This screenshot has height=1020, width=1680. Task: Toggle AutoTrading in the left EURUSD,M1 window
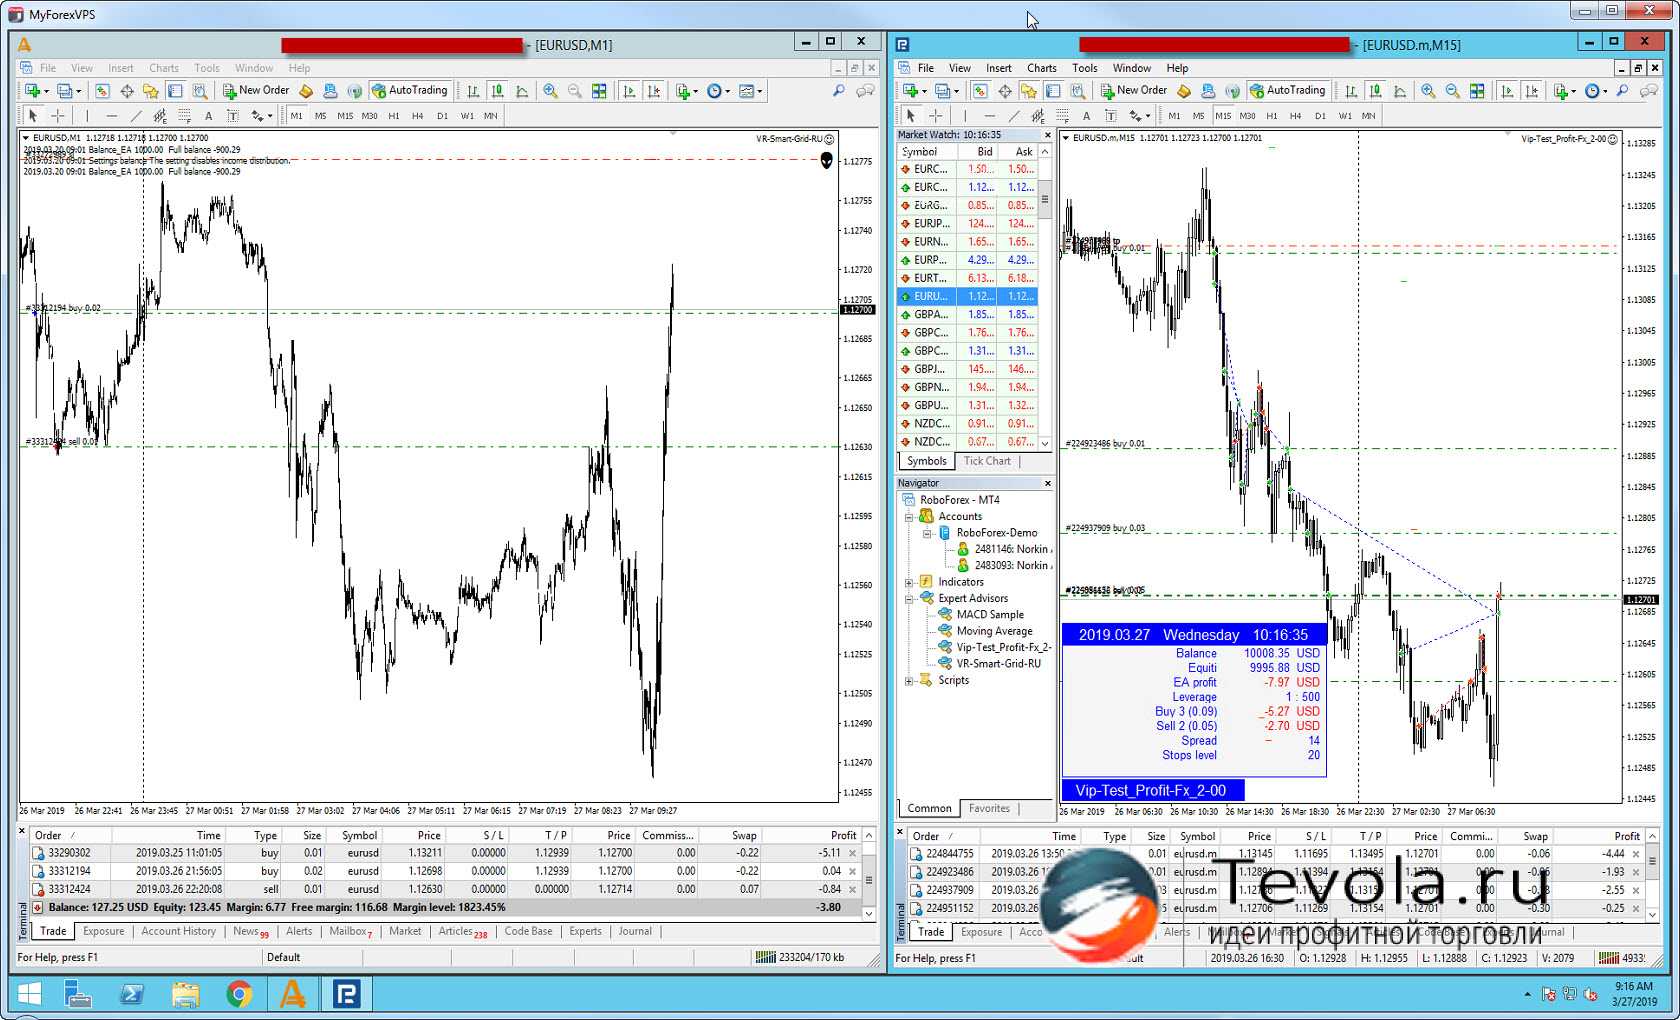click(x=409, y=90)
